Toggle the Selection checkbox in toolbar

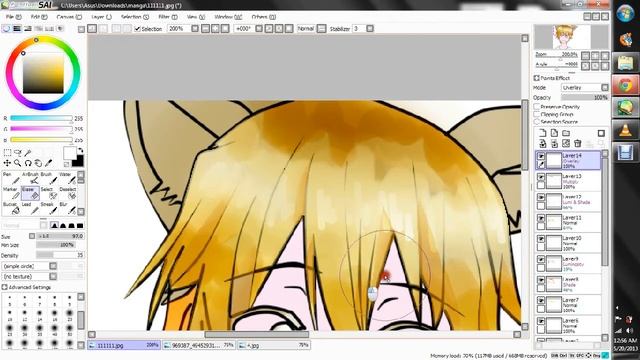coord(138,29)
